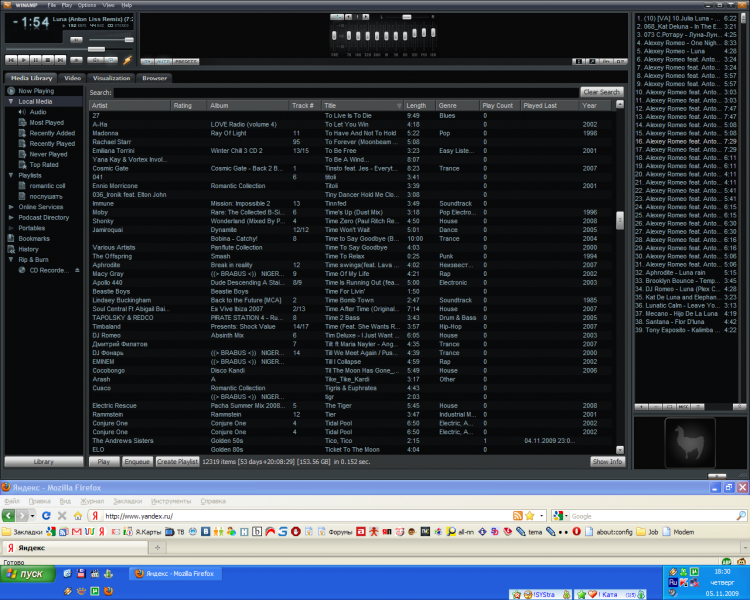
Task: Collapse the Playlists tree node
Action: tap(11, 175)
